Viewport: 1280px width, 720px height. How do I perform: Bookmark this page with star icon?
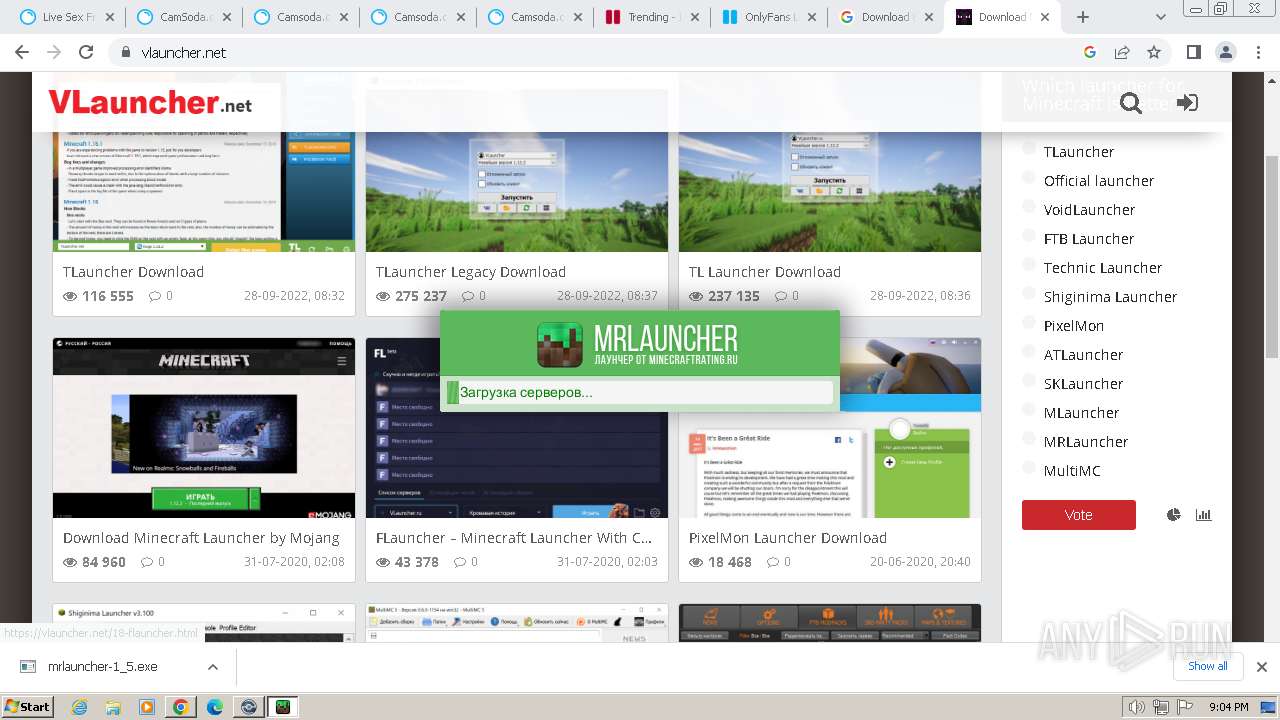click(x=1154, y=52)
